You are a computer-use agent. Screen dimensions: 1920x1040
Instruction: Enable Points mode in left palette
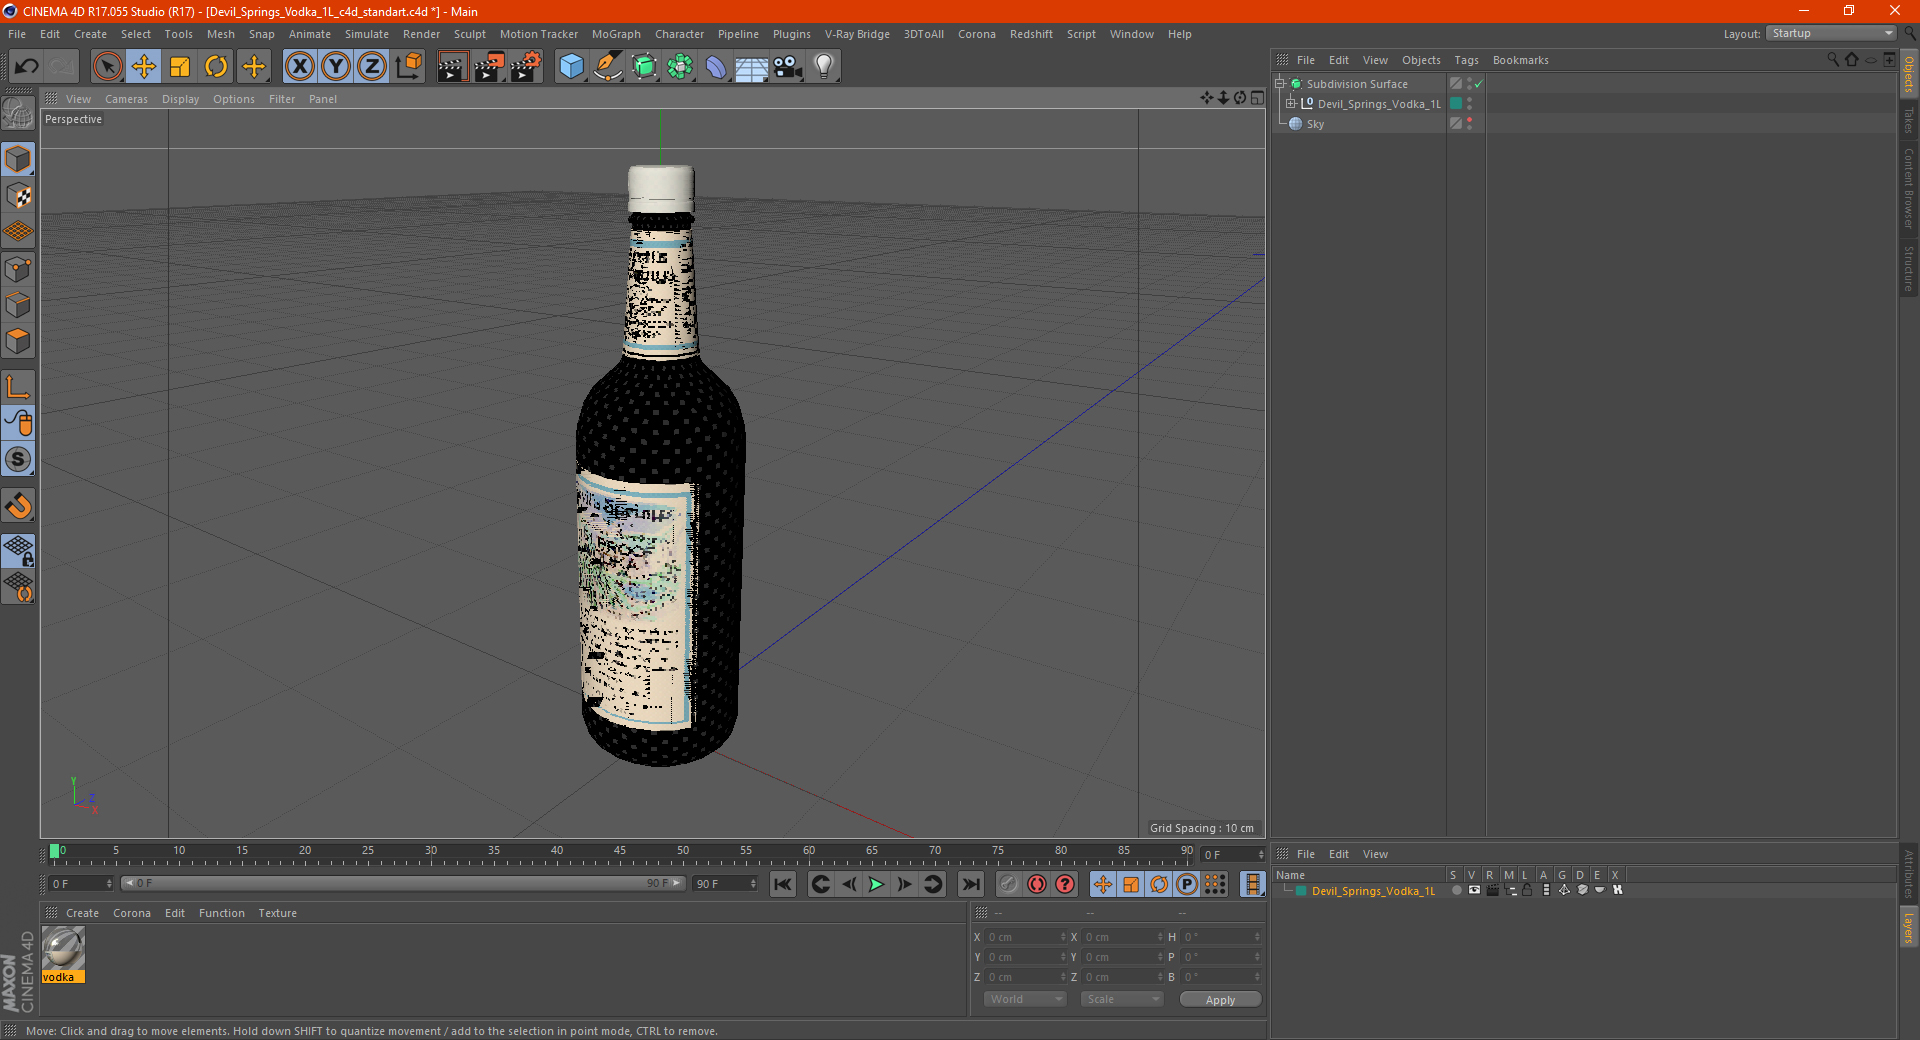click(x=18, y=269)
